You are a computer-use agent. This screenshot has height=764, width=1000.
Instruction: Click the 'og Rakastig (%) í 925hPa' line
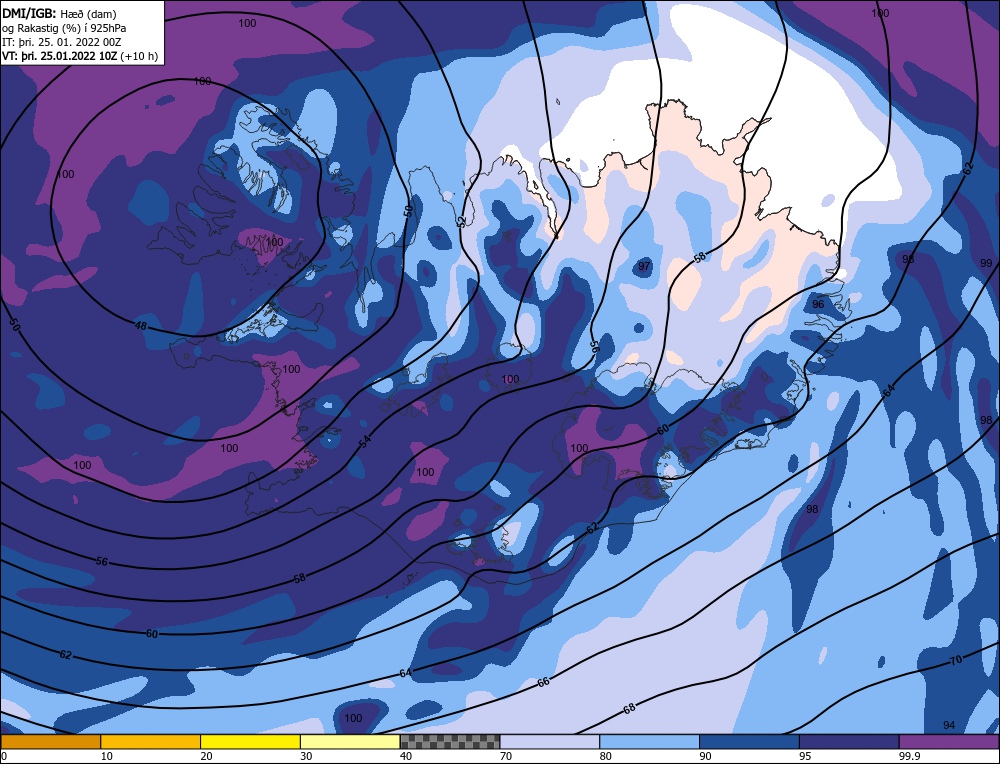64,28
